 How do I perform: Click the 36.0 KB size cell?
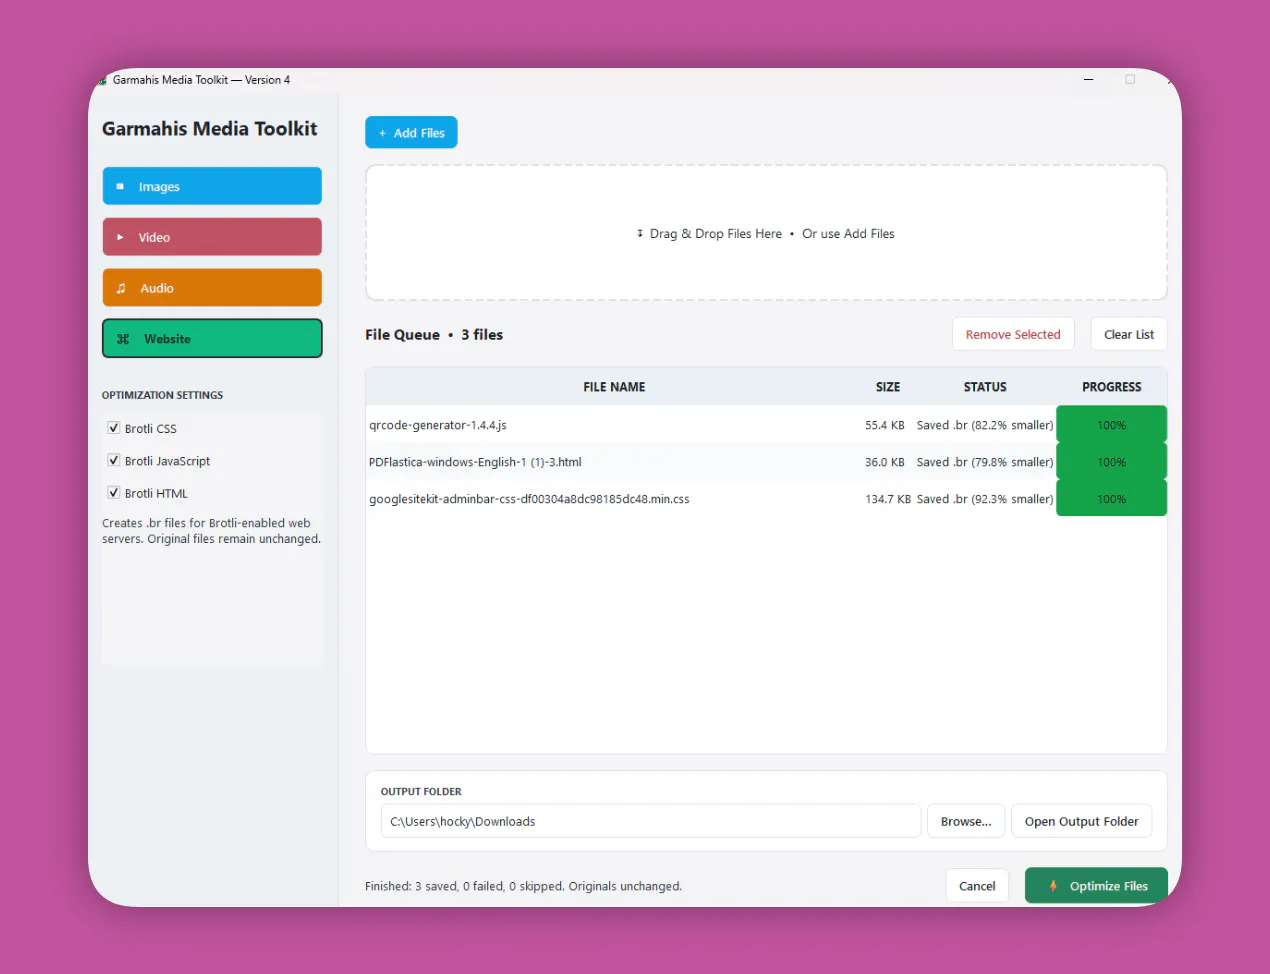click(x=885, y=462)
